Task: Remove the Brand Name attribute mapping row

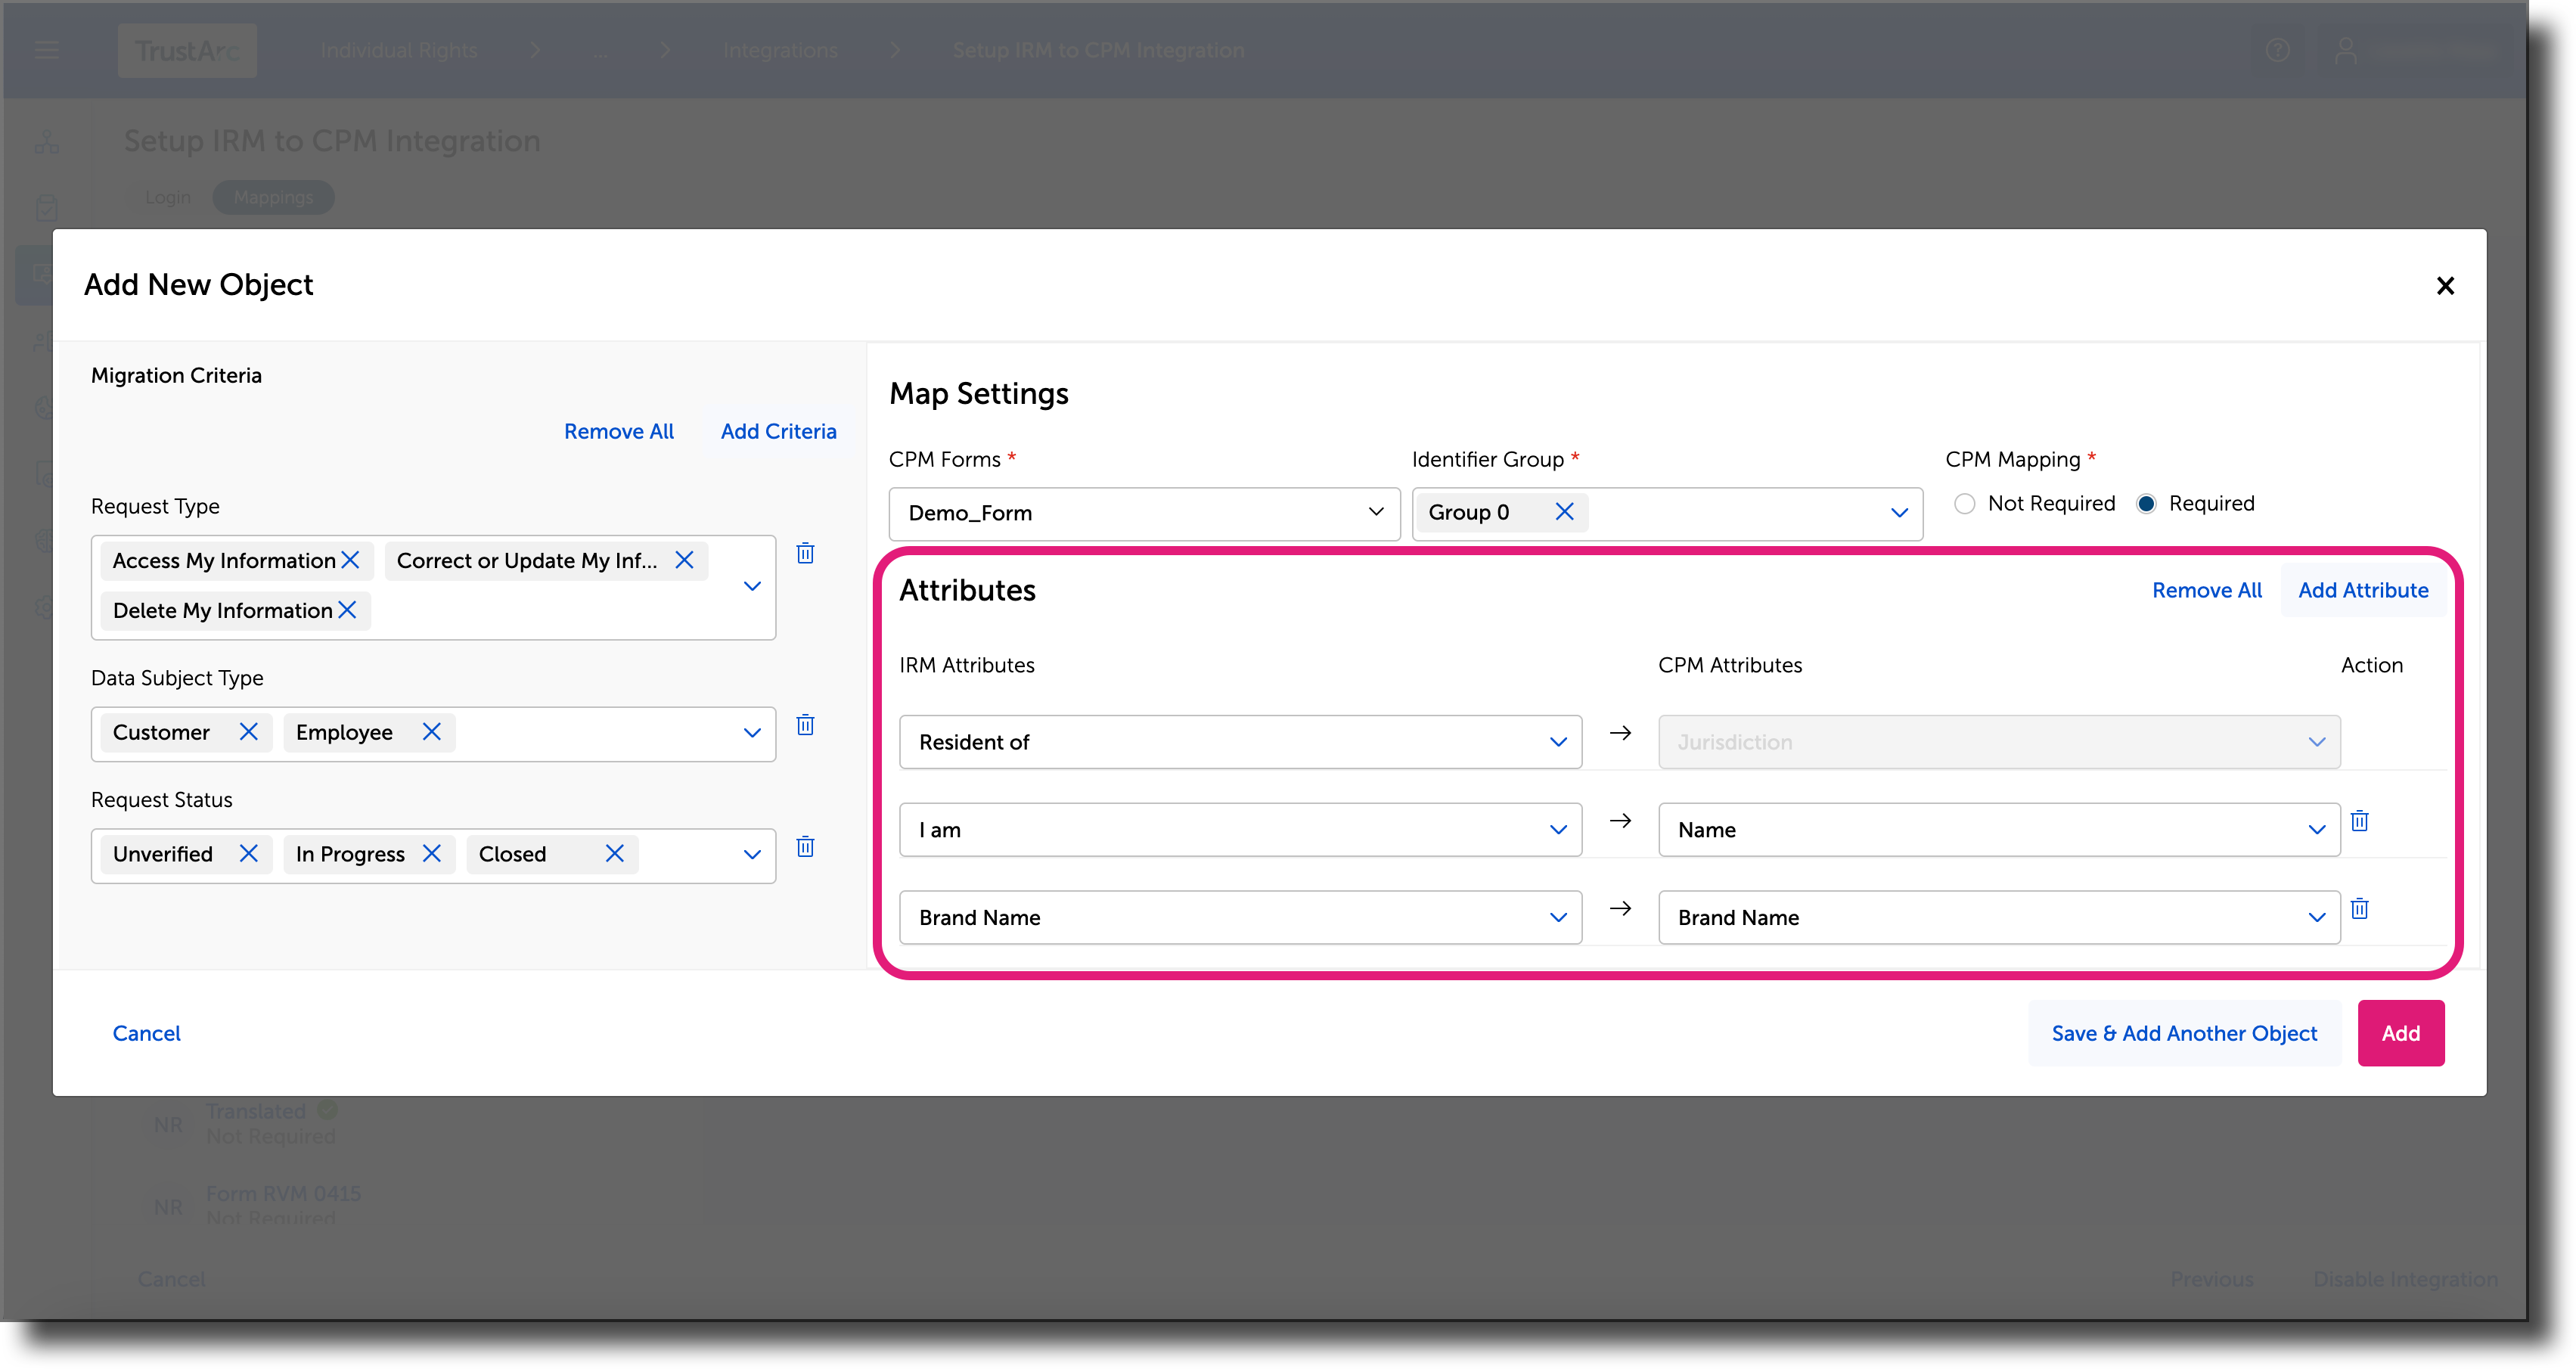Action: coord(2360,908)
